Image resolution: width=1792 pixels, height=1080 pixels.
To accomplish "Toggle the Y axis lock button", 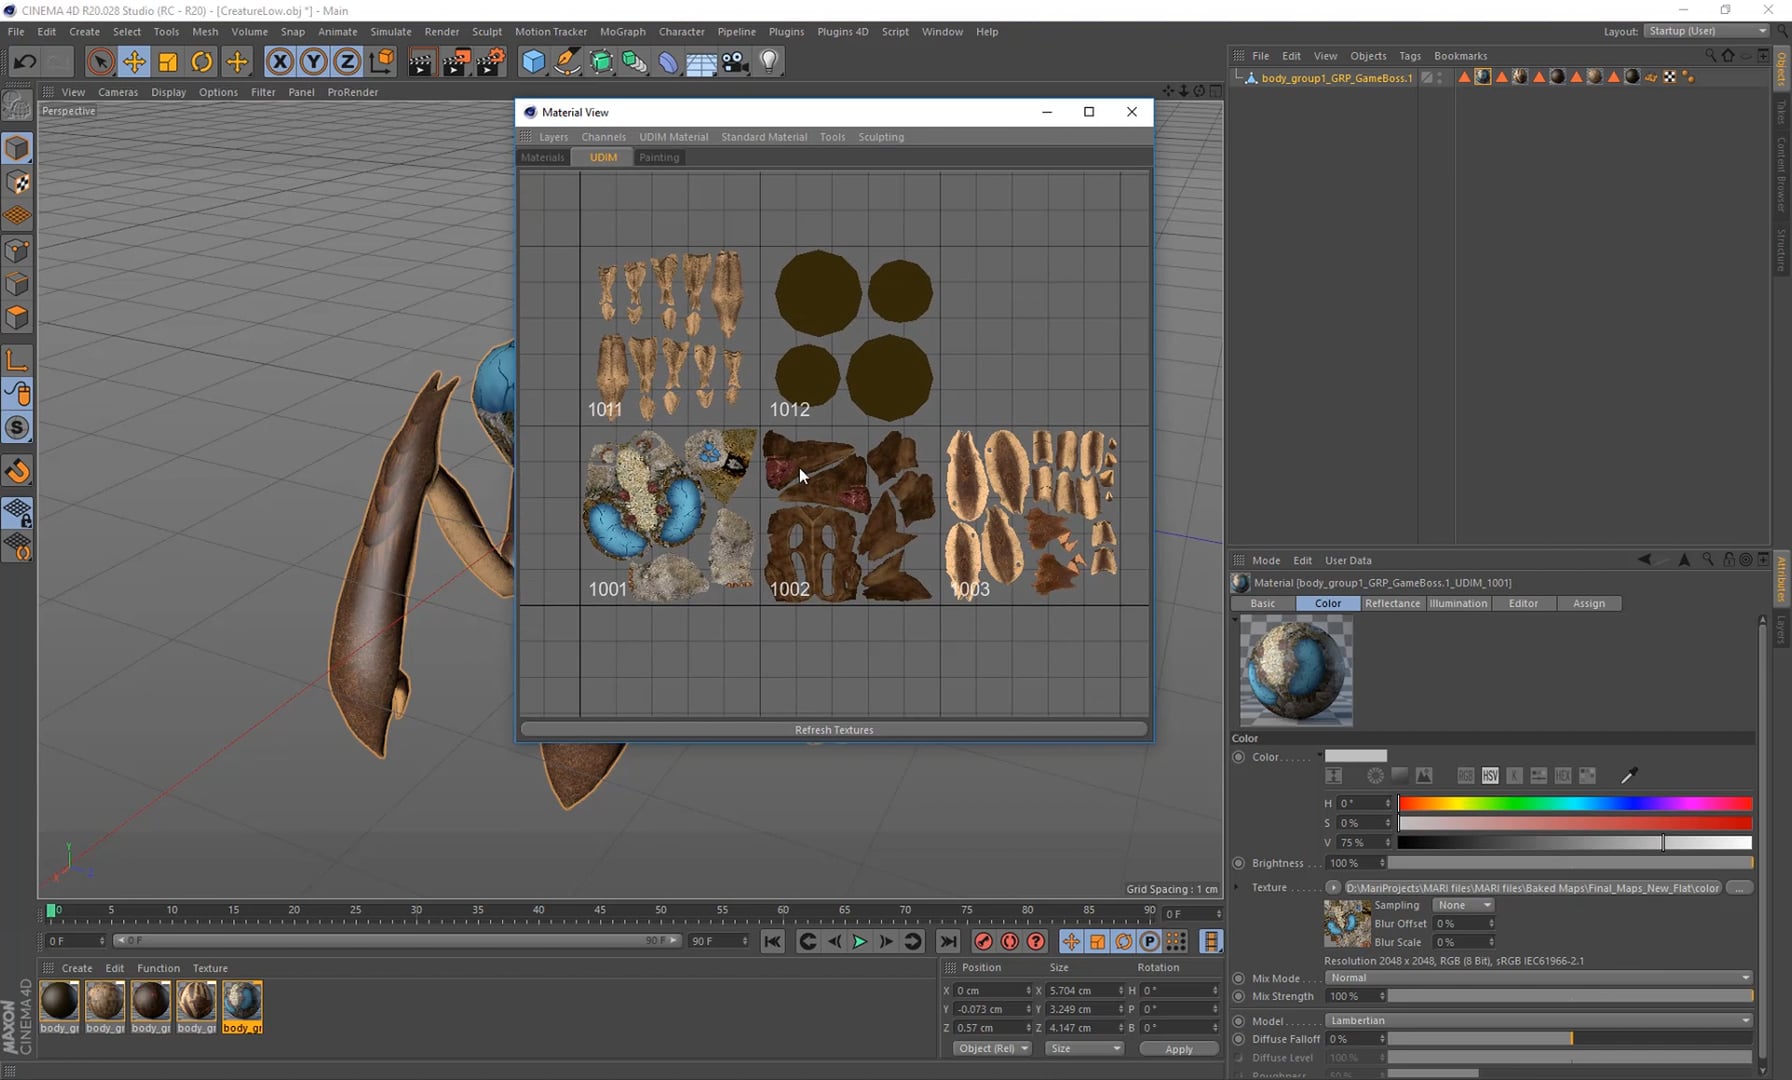I will coord(313,61).
